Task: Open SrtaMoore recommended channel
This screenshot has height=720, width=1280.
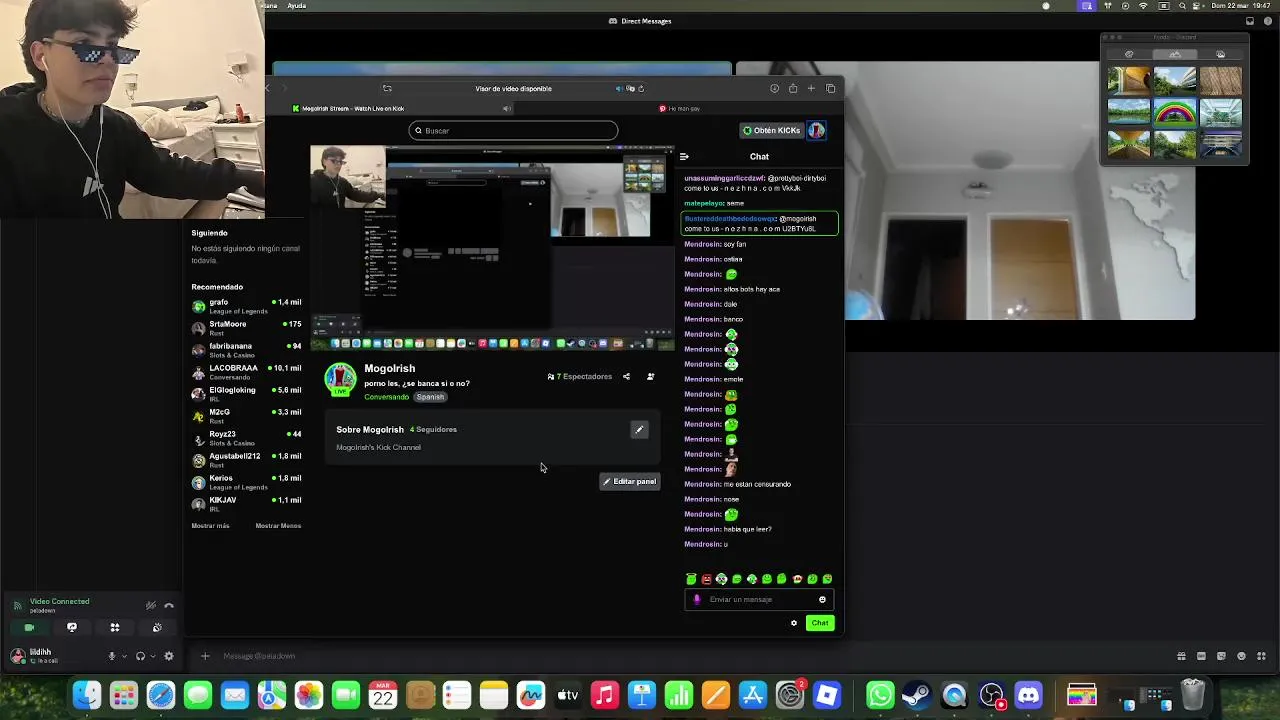Action: click(246, 328)
